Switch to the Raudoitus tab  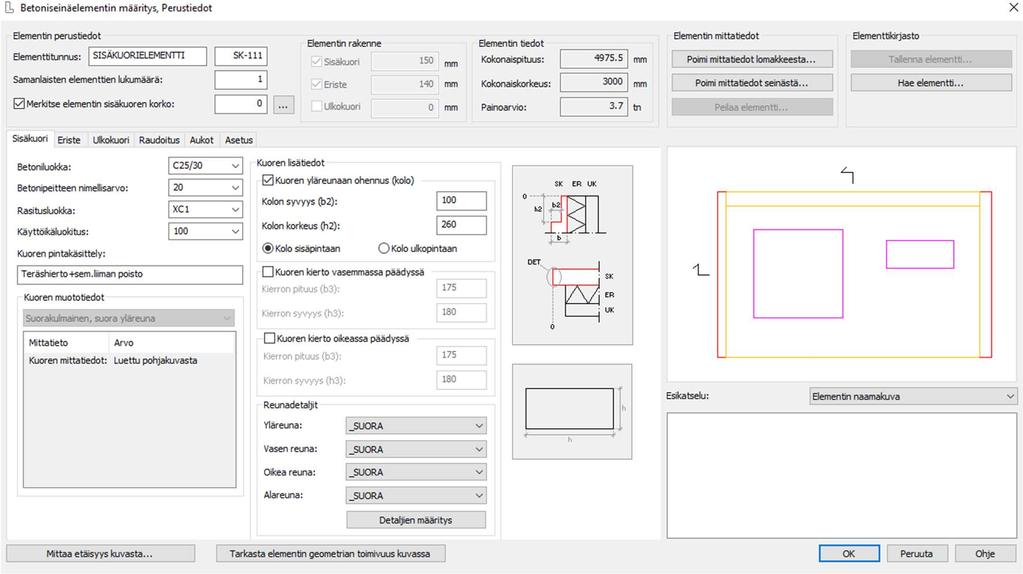click(159, 140)
